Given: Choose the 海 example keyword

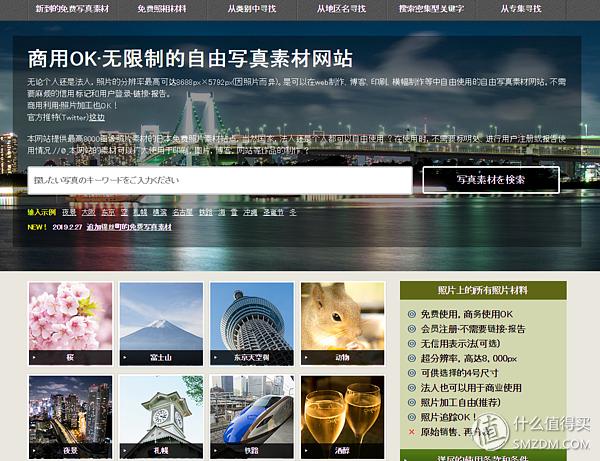Looking at the screenshot, I should point(222,212).
